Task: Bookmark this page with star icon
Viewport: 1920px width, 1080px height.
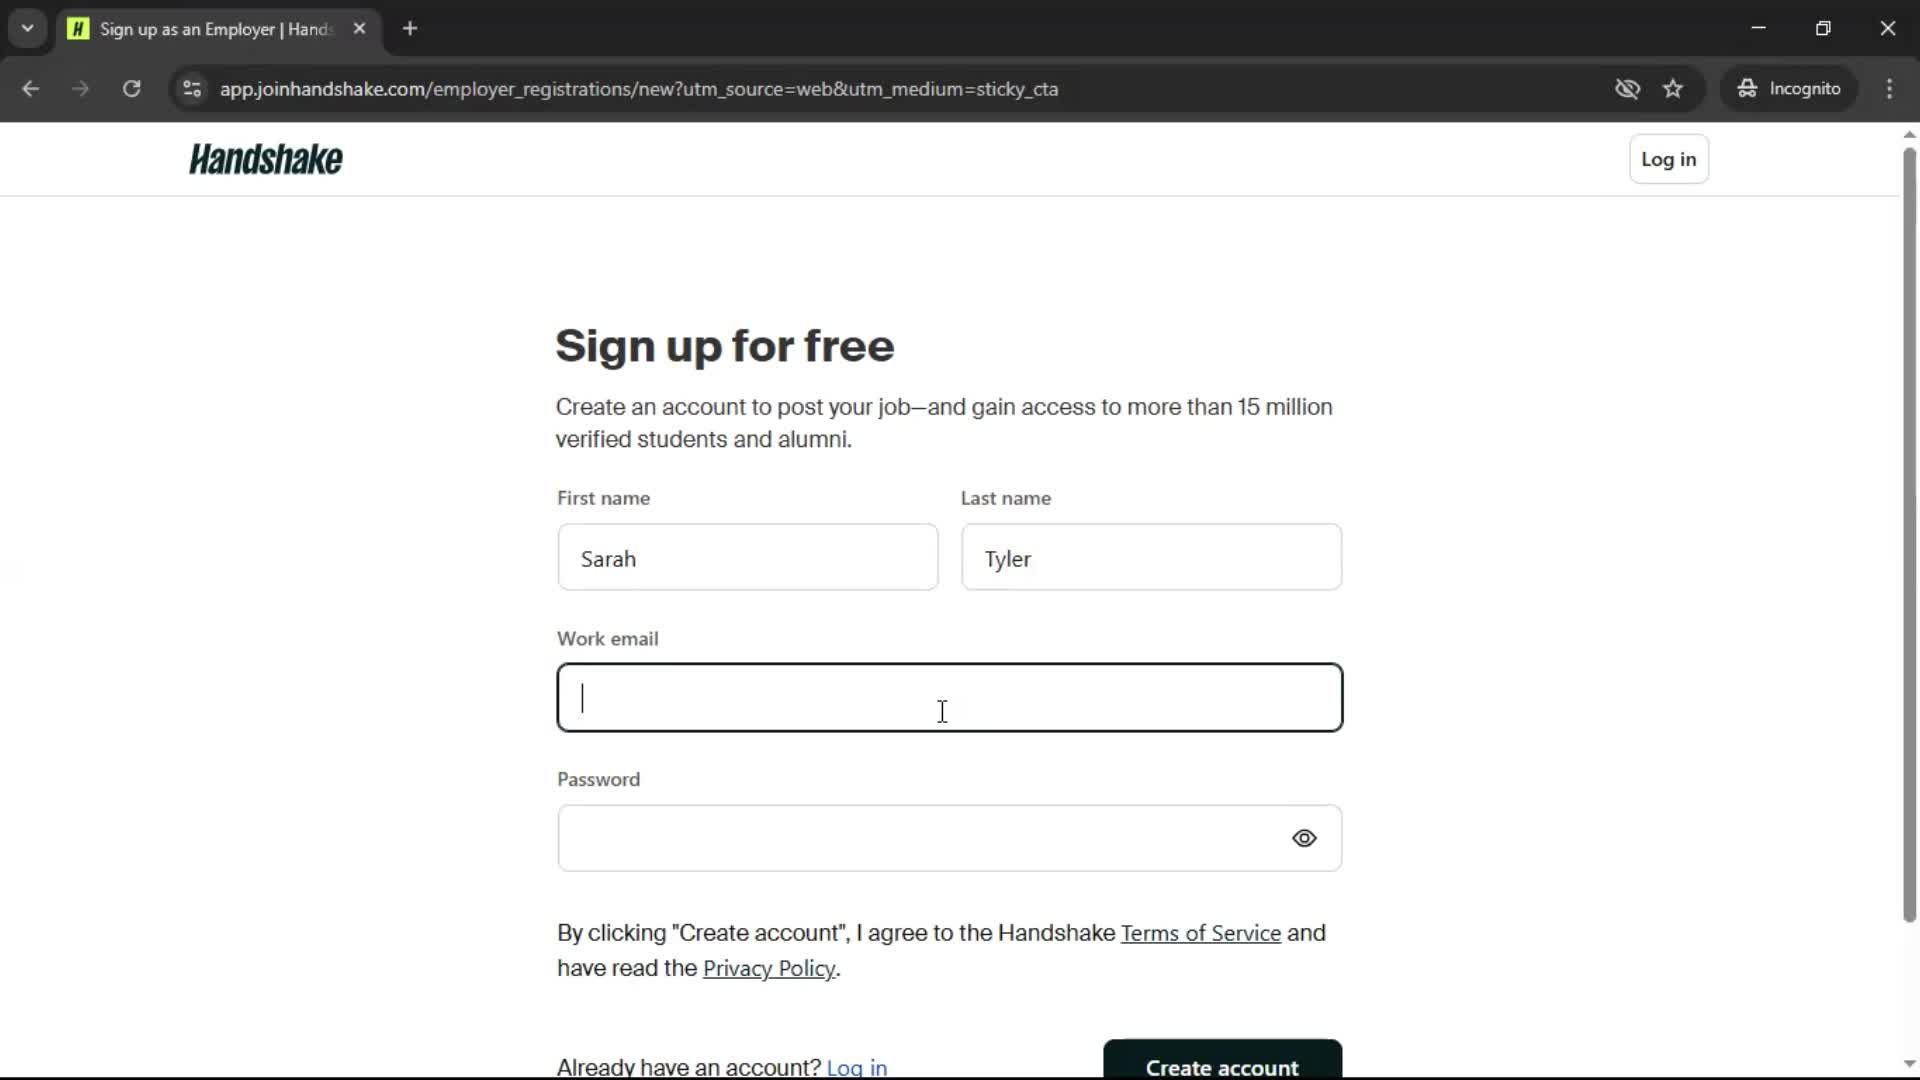Action: tap(1673, 88)
